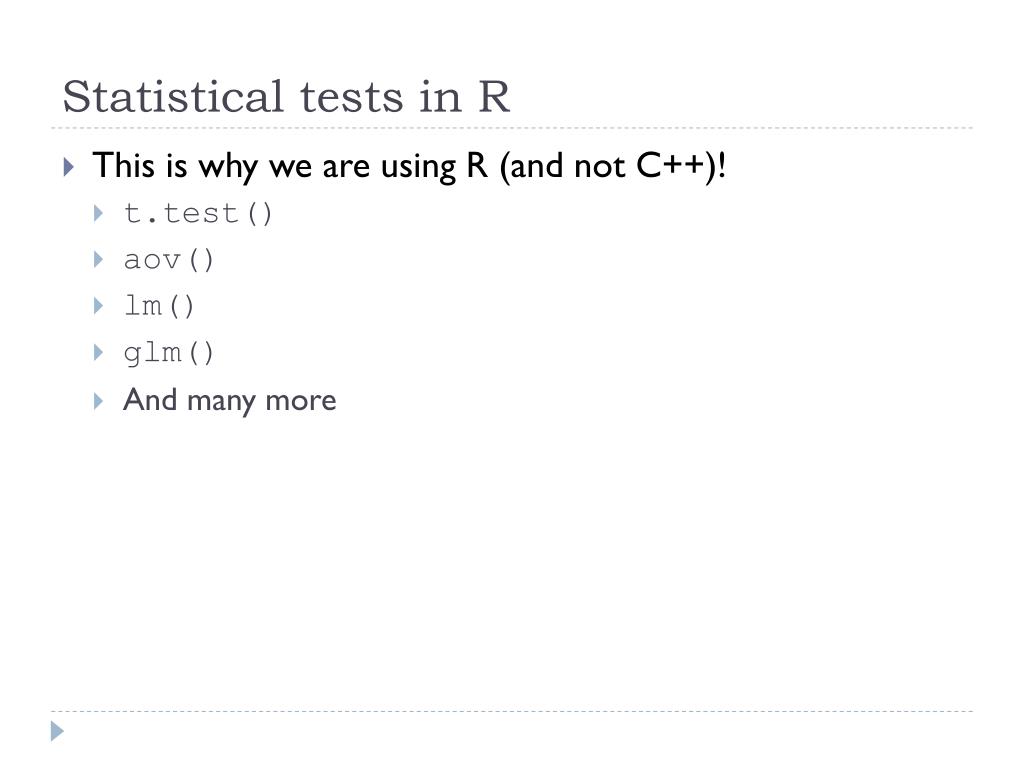The image size is (1024, 768).
Task: Select the t.test() code text
Action: click(198, 214)
